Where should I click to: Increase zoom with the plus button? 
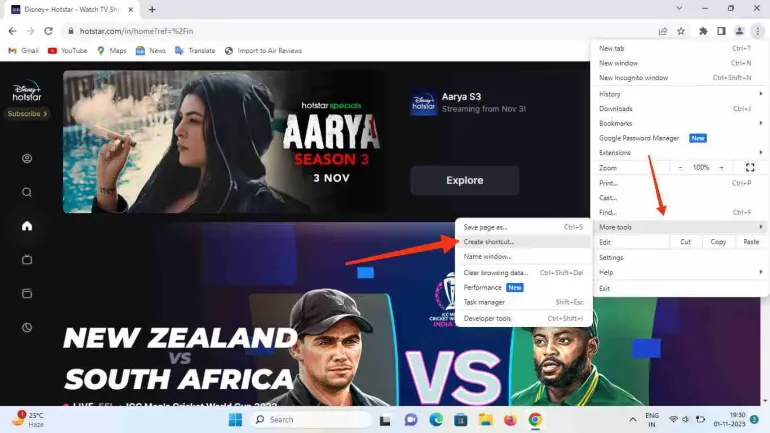pyautogui.click(x=723, y=167)
